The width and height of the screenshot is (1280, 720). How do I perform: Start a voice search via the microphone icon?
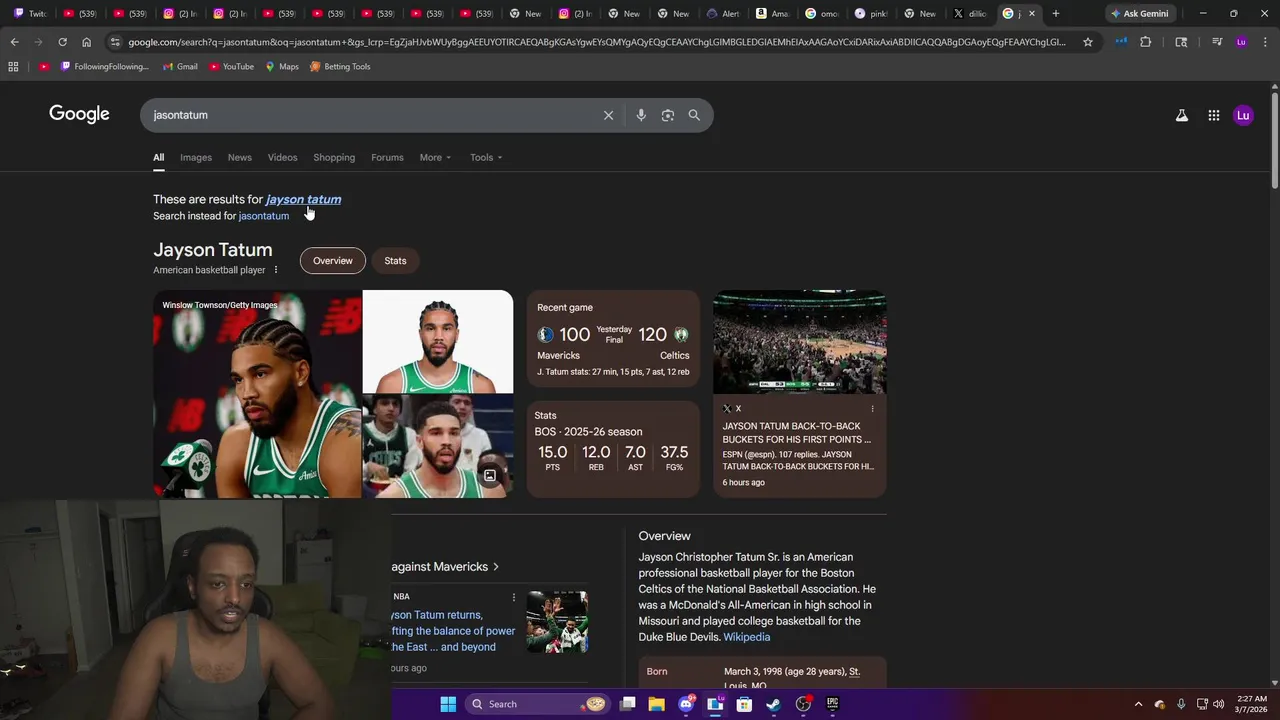641,115
